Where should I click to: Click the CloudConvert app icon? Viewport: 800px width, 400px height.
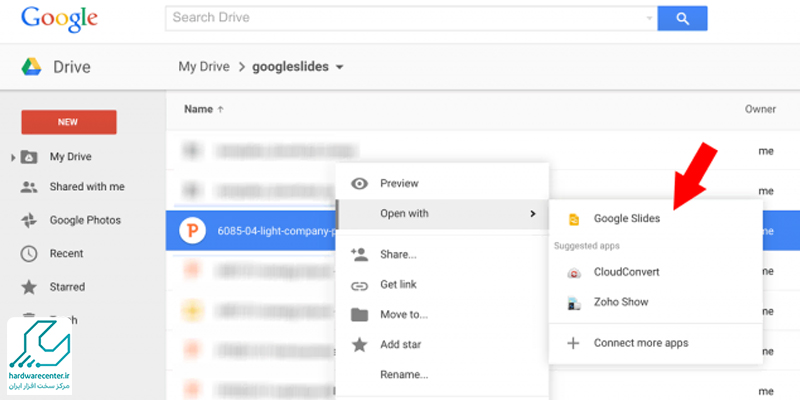[x=574, y=273]
